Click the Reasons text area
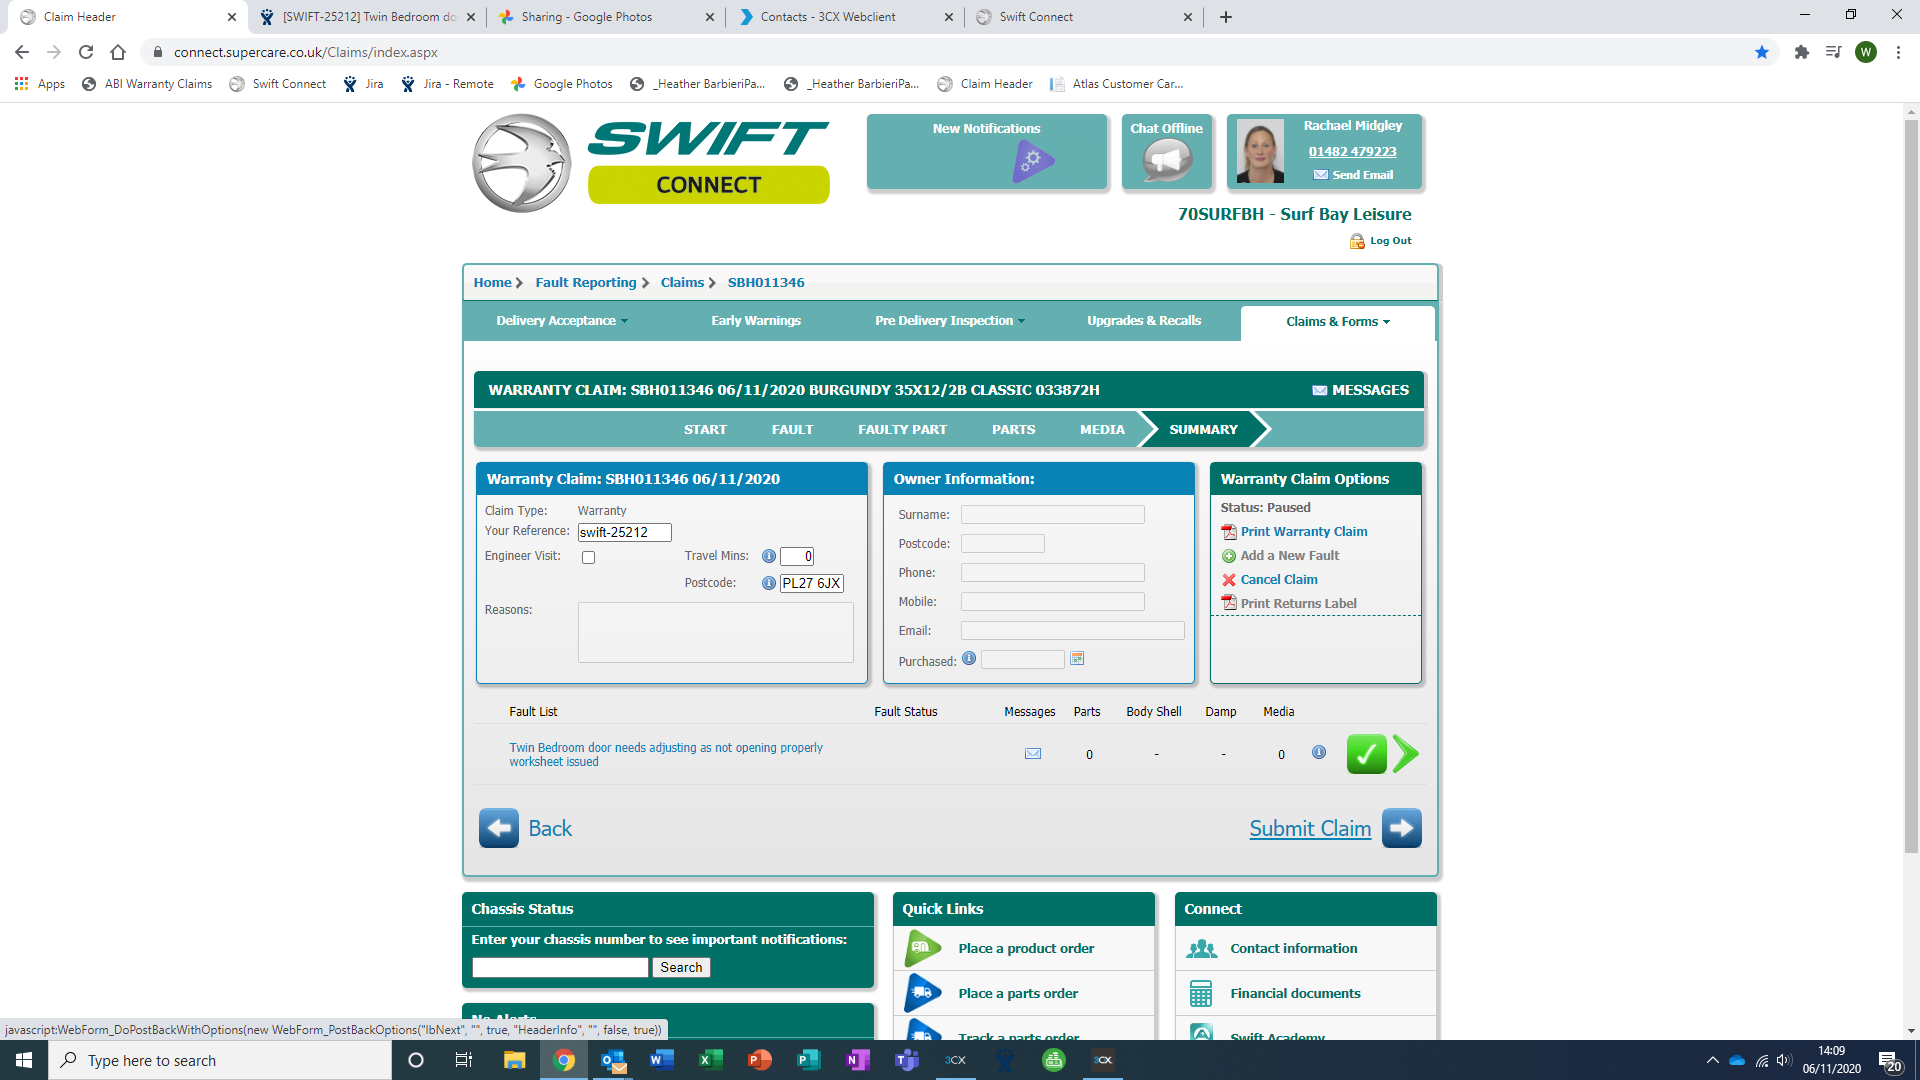Screen dimensions: 1920x1080 (715, 632)
